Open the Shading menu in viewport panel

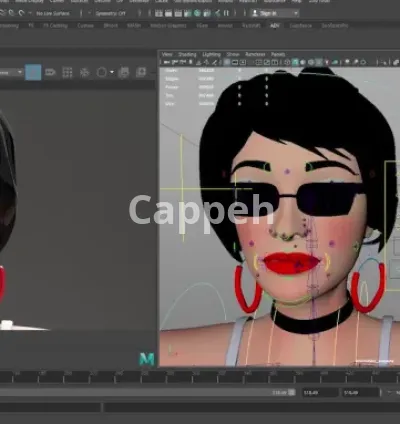(x=187, y=54)
